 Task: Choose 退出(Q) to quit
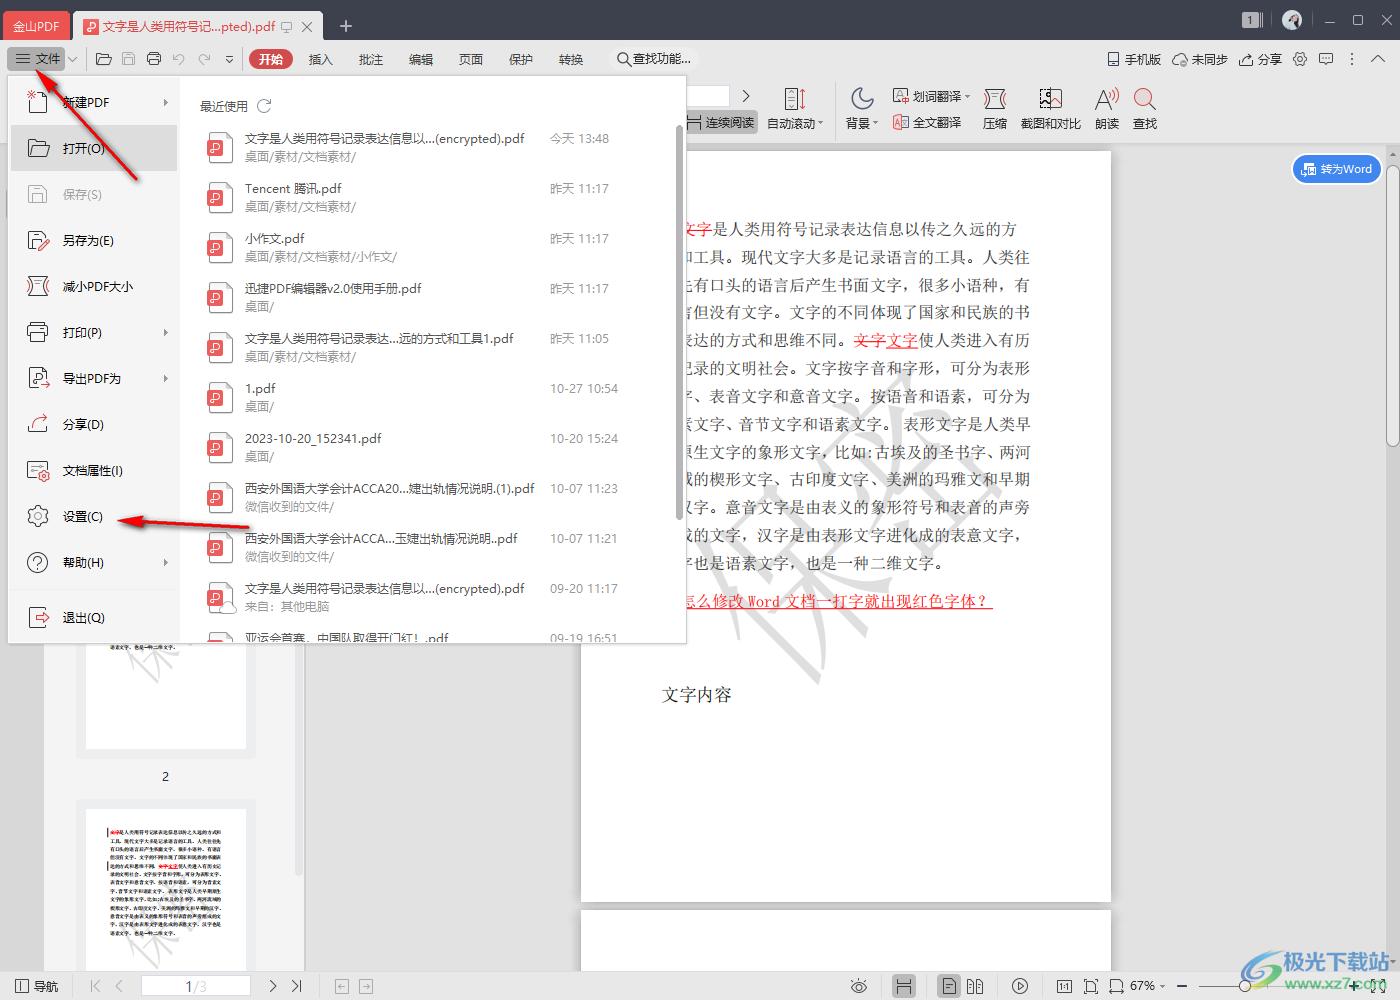pyautogui.click(x=94, y=617)
